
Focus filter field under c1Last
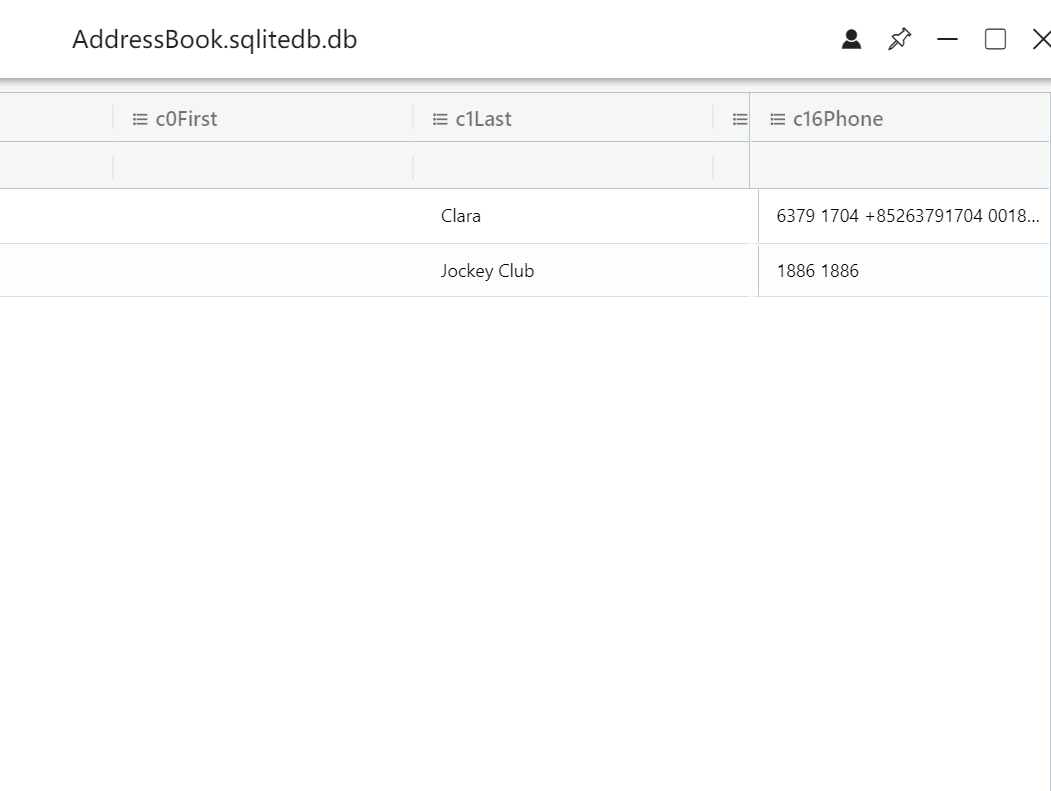[563, 167]
